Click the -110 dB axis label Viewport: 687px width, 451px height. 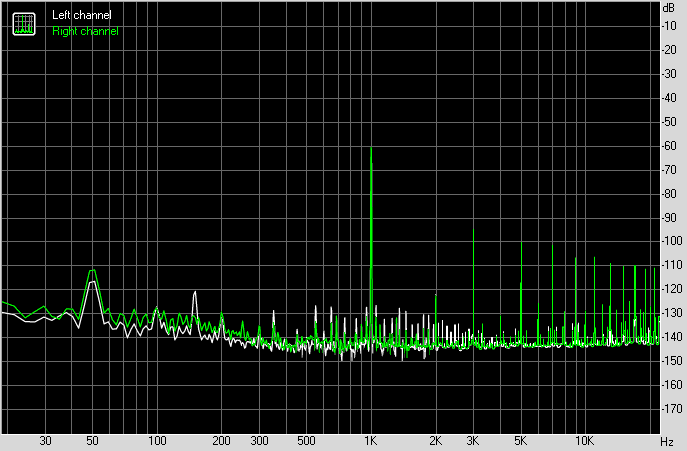tap(672, 265)
